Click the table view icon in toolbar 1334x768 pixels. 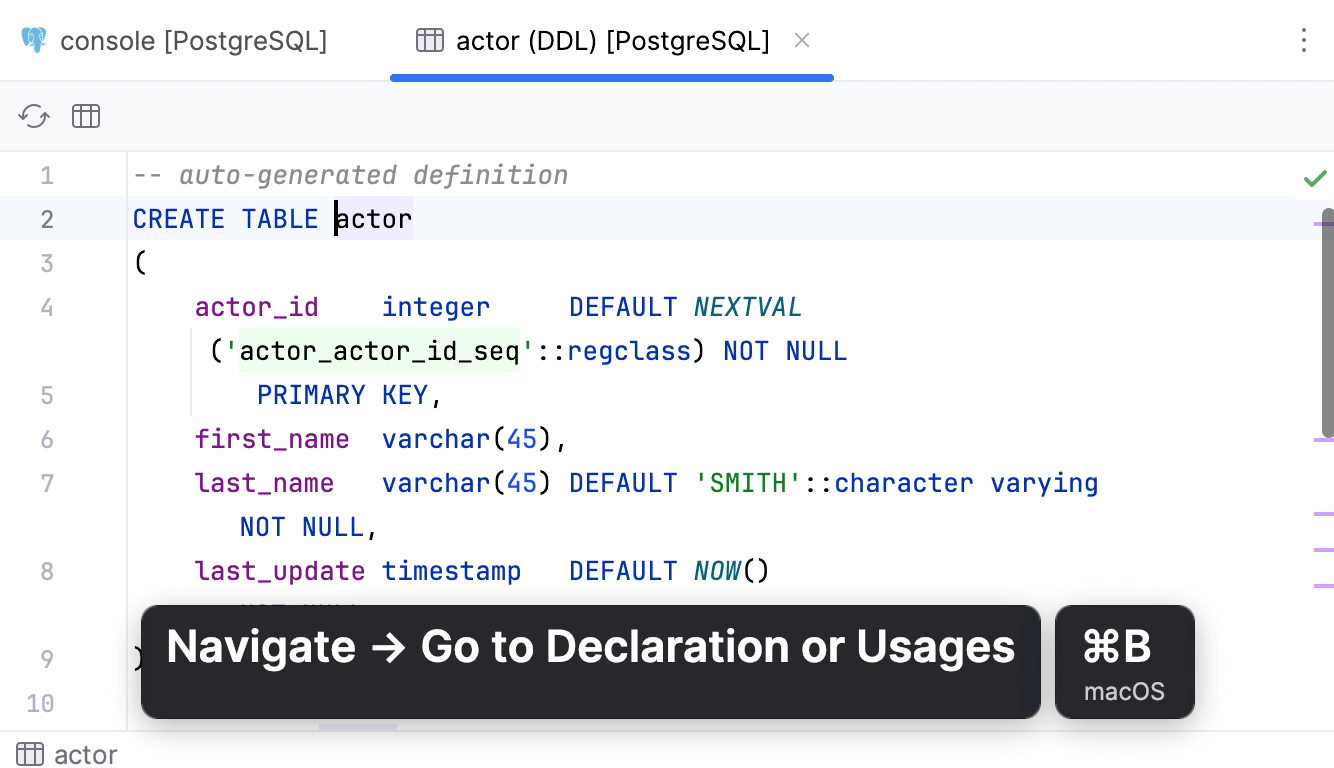pyautogui.click(x=86, y=116)
